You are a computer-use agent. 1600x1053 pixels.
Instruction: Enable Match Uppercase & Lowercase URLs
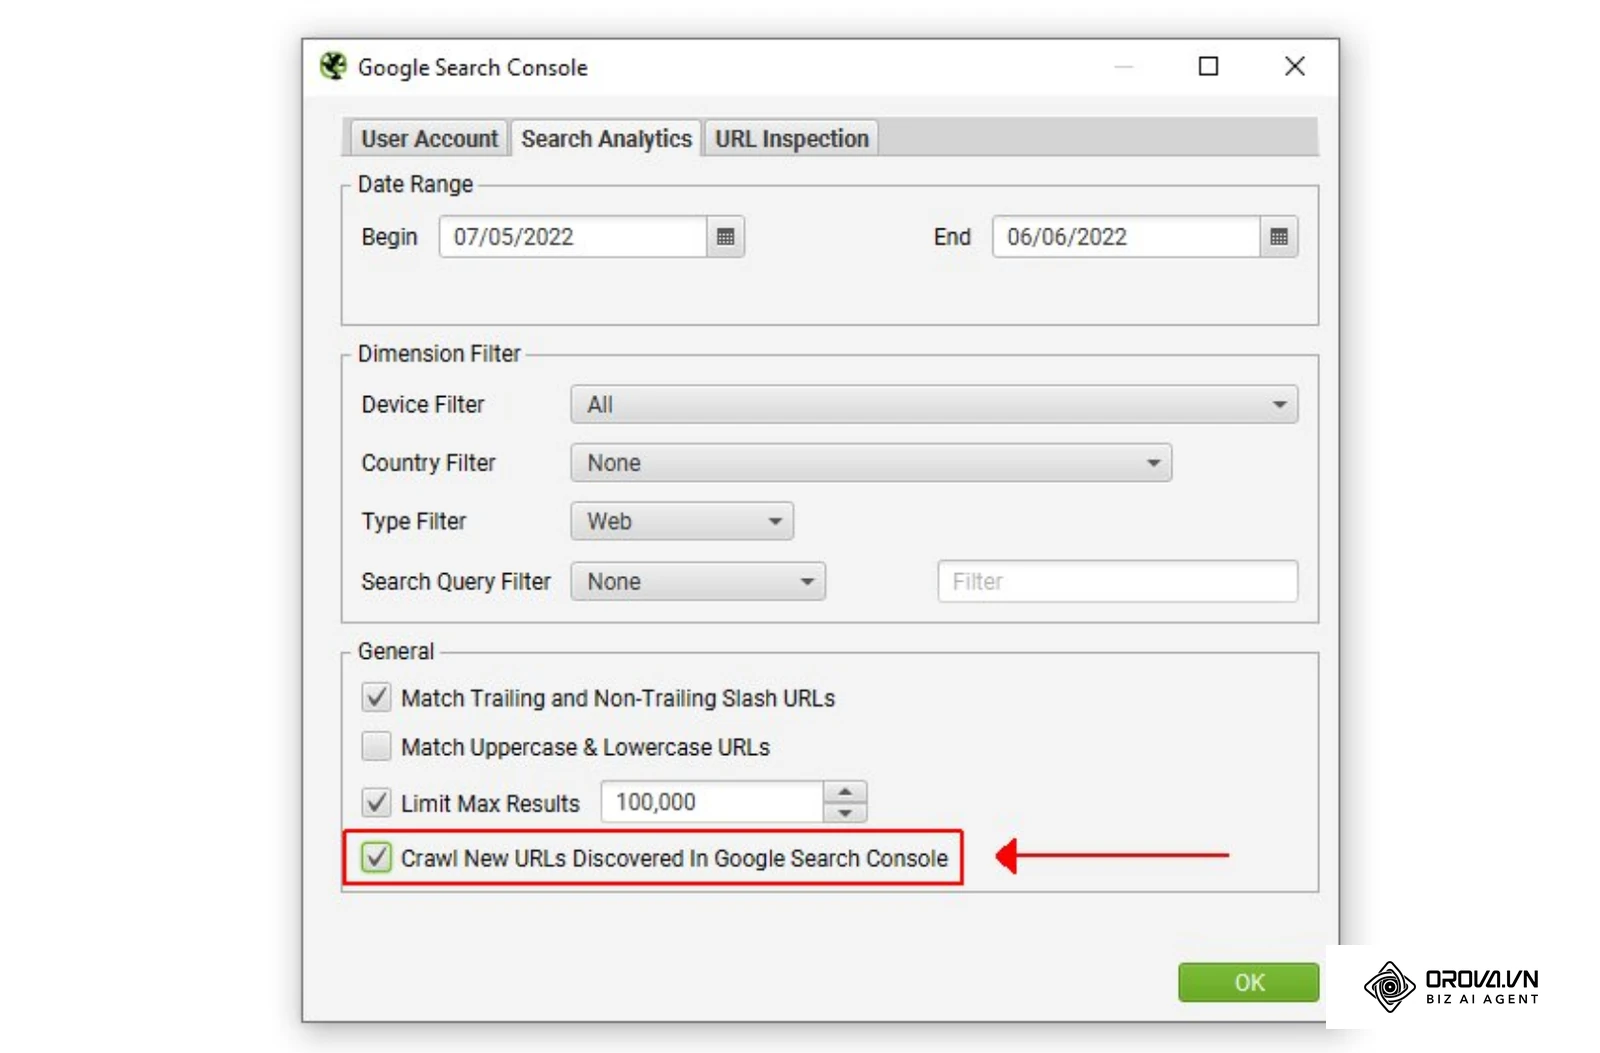pyautogui.click(x=376, y=746)
